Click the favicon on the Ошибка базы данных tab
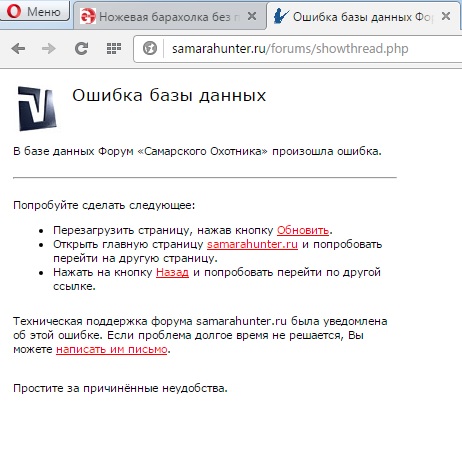Viewport: 462px width, 453px height. pyautogui.click(x=280, y=16)
